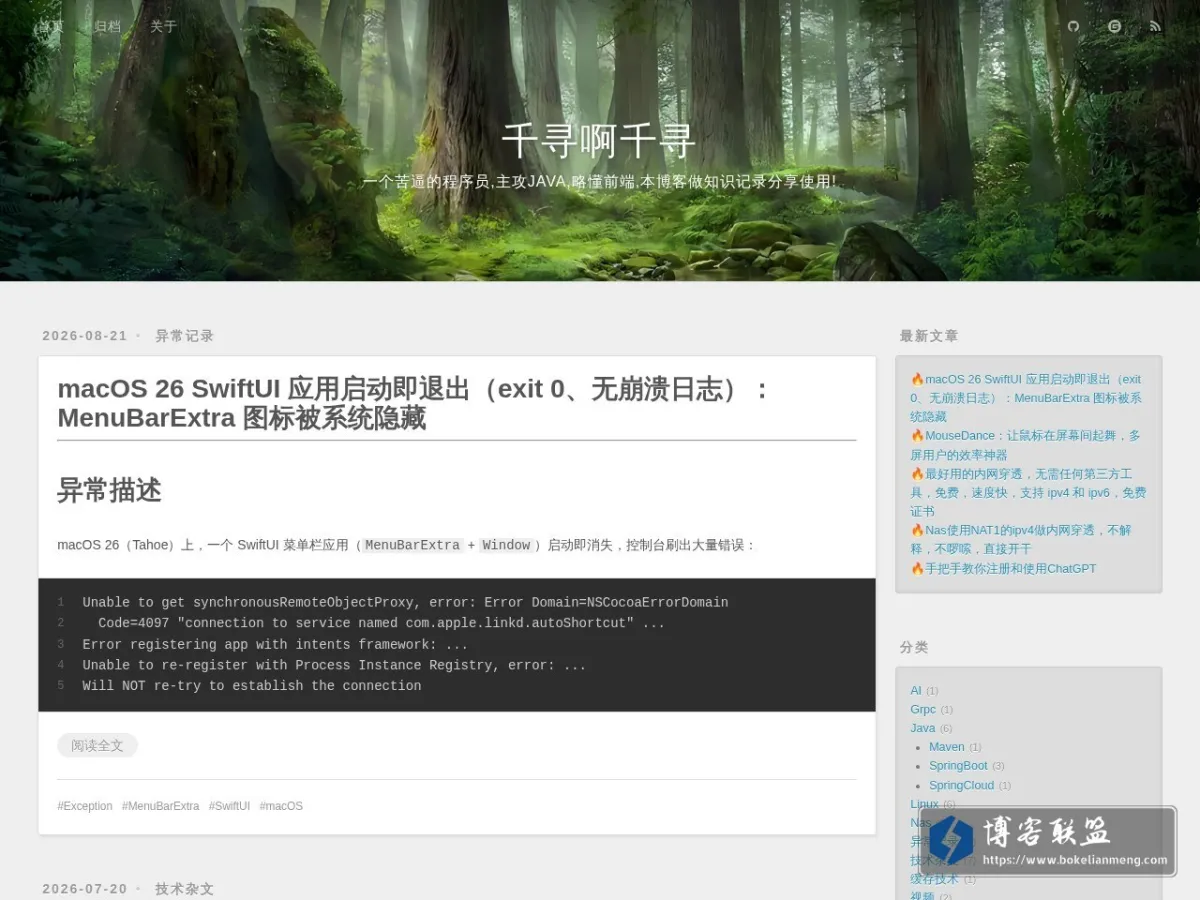The height and width of the screenshot is (900, 1200).
Task: Open recent article macOS 26 SwiftUI 应用启动即退出
Action: point(1026,397)
